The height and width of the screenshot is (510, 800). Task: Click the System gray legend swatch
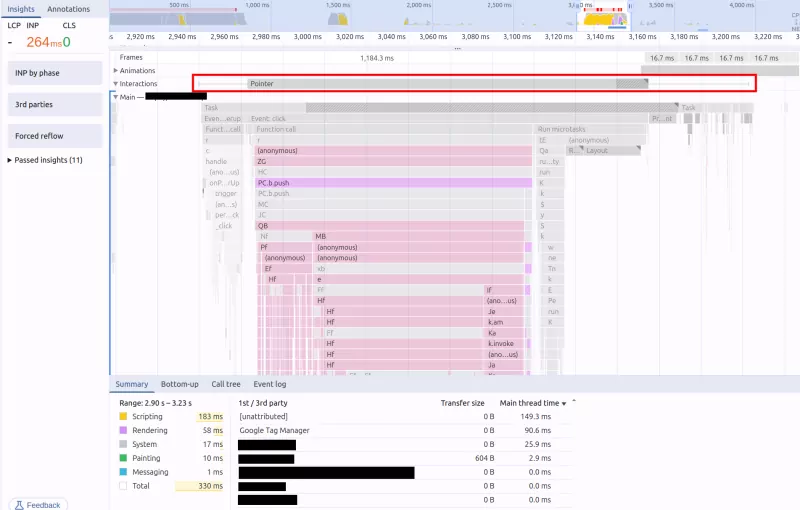click(123, 444)
